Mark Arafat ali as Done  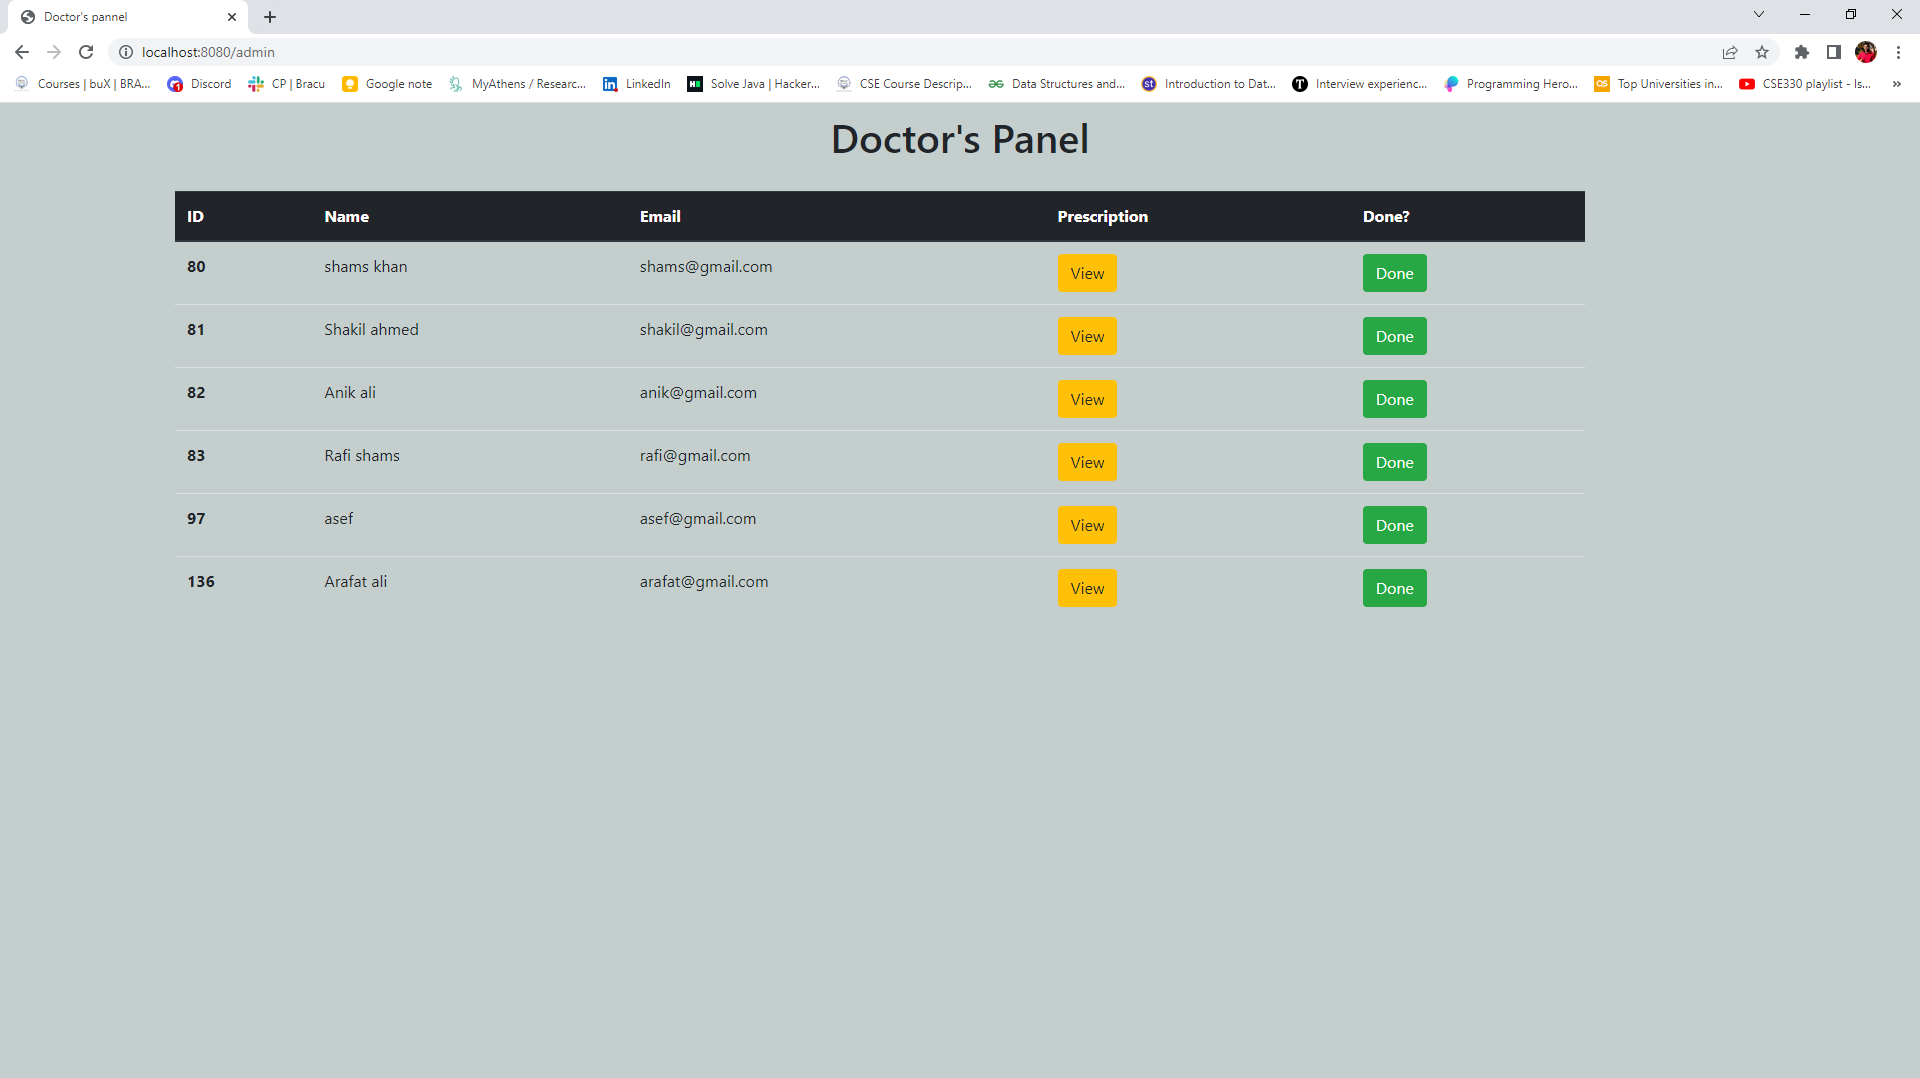click(1394, 588)
